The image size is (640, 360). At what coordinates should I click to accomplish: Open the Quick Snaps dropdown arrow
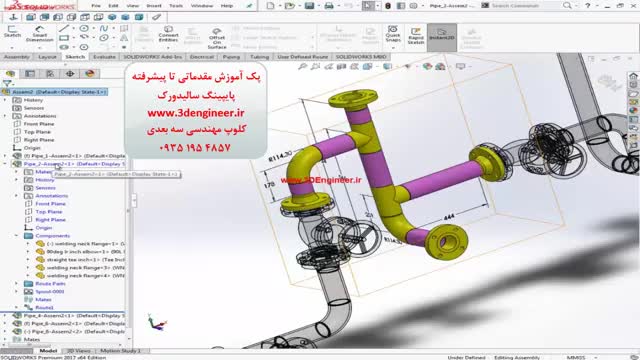click(x=393, y=48)
